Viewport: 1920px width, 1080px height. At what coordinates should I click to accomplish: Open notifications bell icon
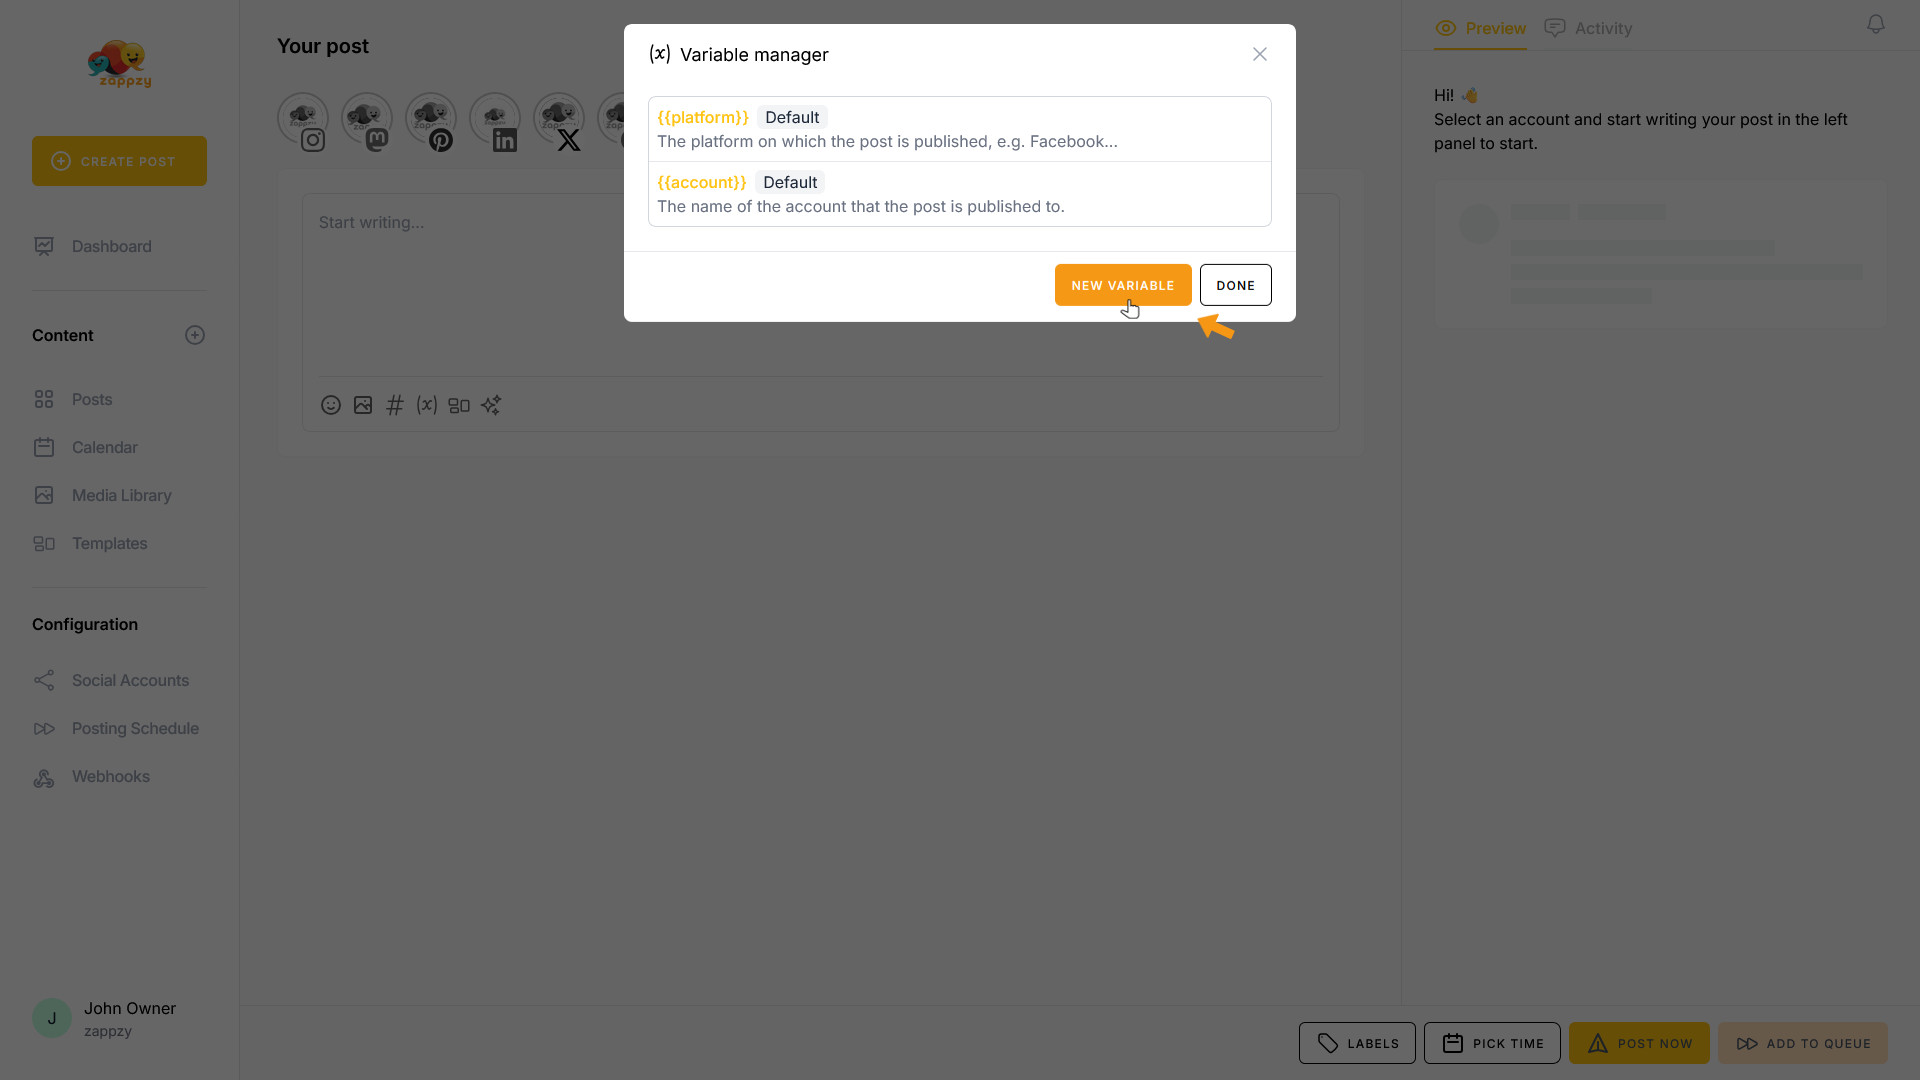(x=1875, y=24)
